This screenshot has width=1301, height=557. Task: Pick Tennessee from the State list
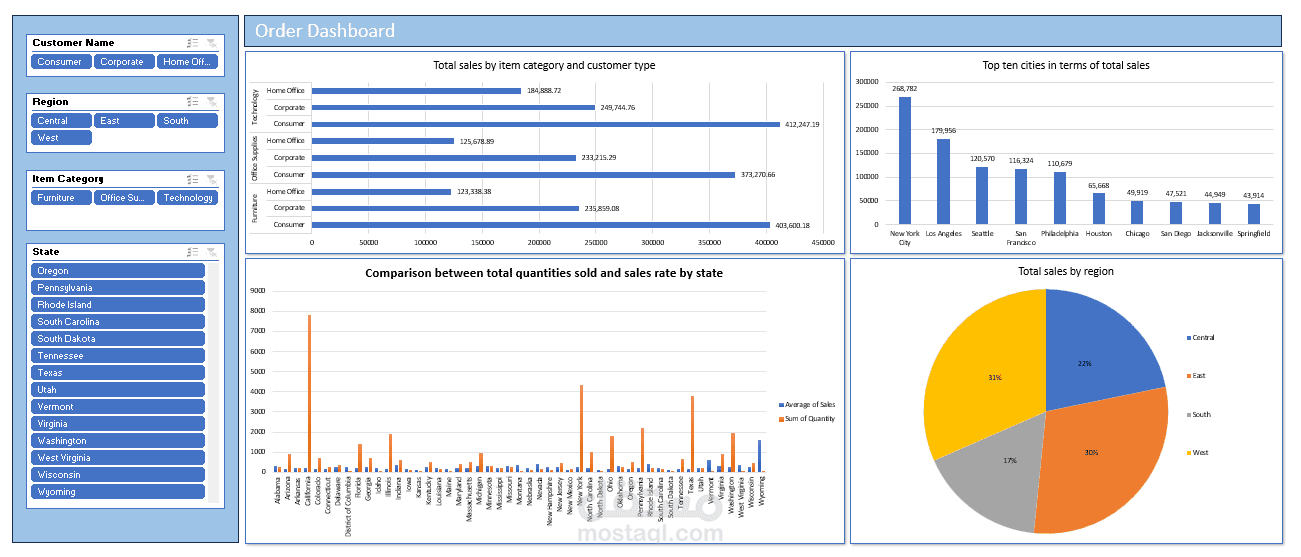118,356
